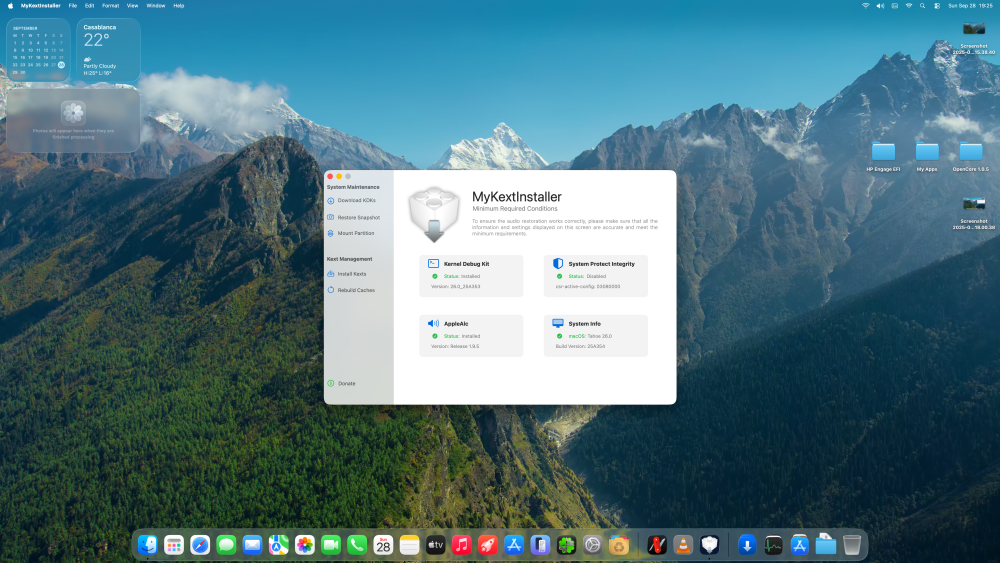The image size is (1000, 563).
Task: Click the 'Build Version: 25A354' text
Action: click(580, 346)
